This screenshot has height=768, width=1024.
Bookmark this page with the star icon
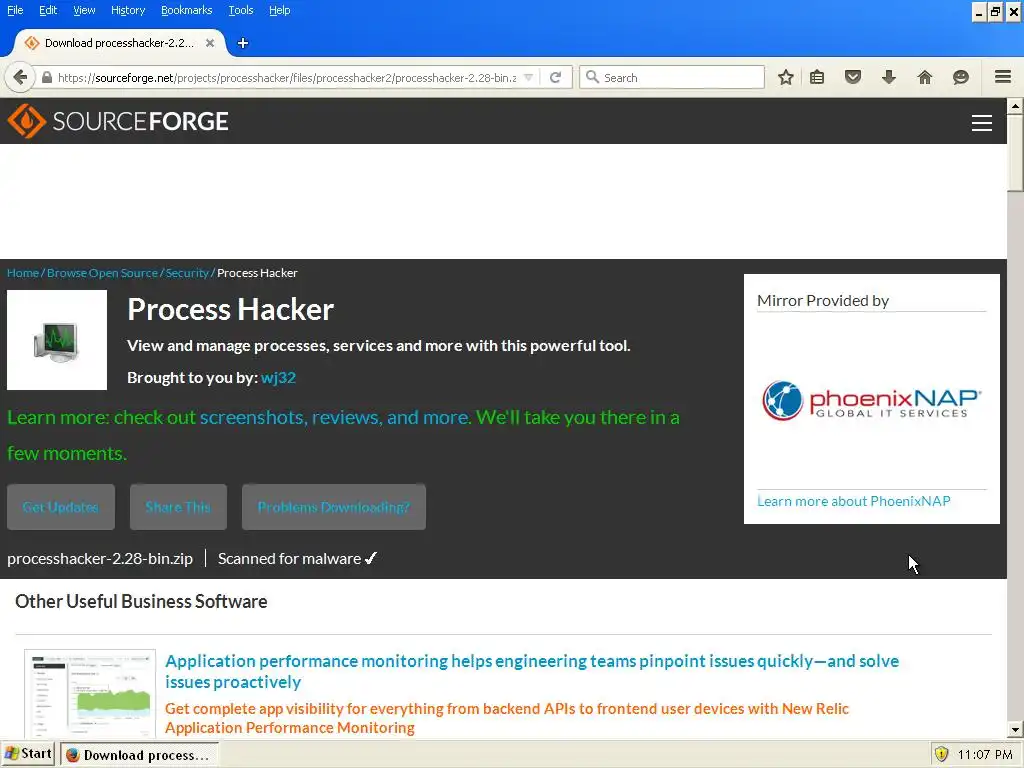coord(786,78)
